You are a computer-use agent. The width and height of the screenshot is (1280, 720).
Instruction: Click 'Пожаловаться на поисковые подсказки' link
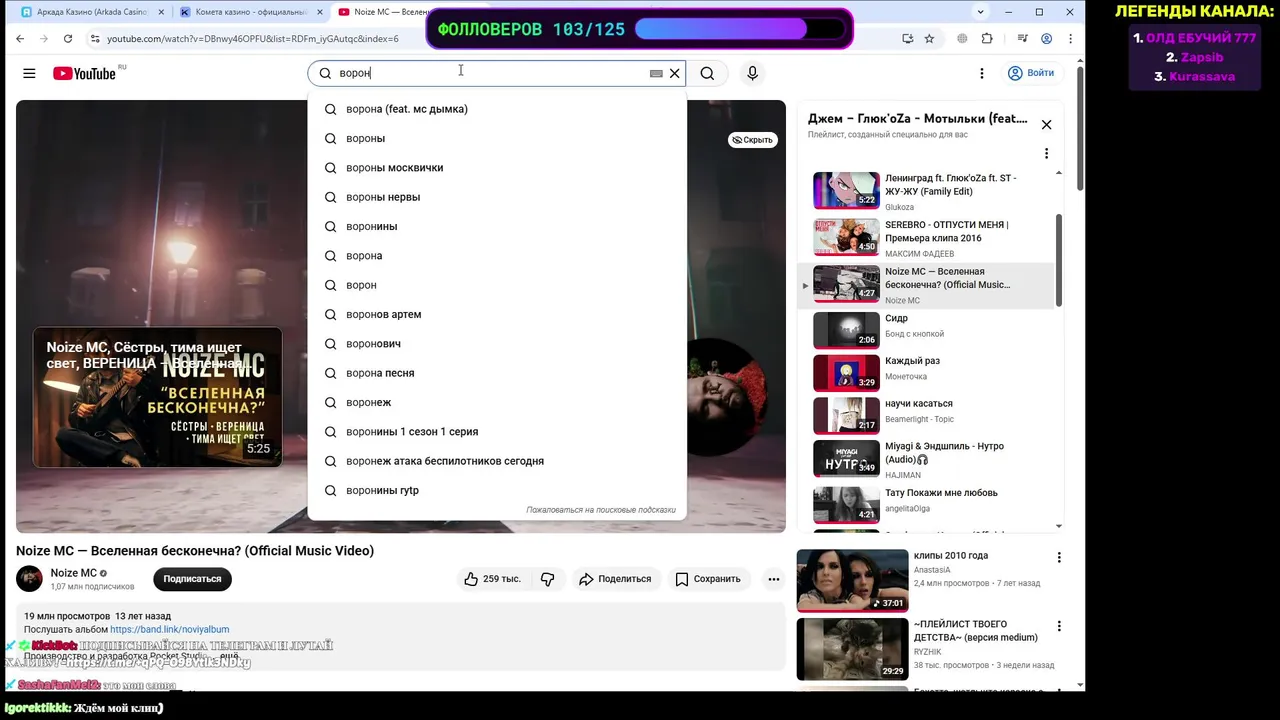click(601, 510)
